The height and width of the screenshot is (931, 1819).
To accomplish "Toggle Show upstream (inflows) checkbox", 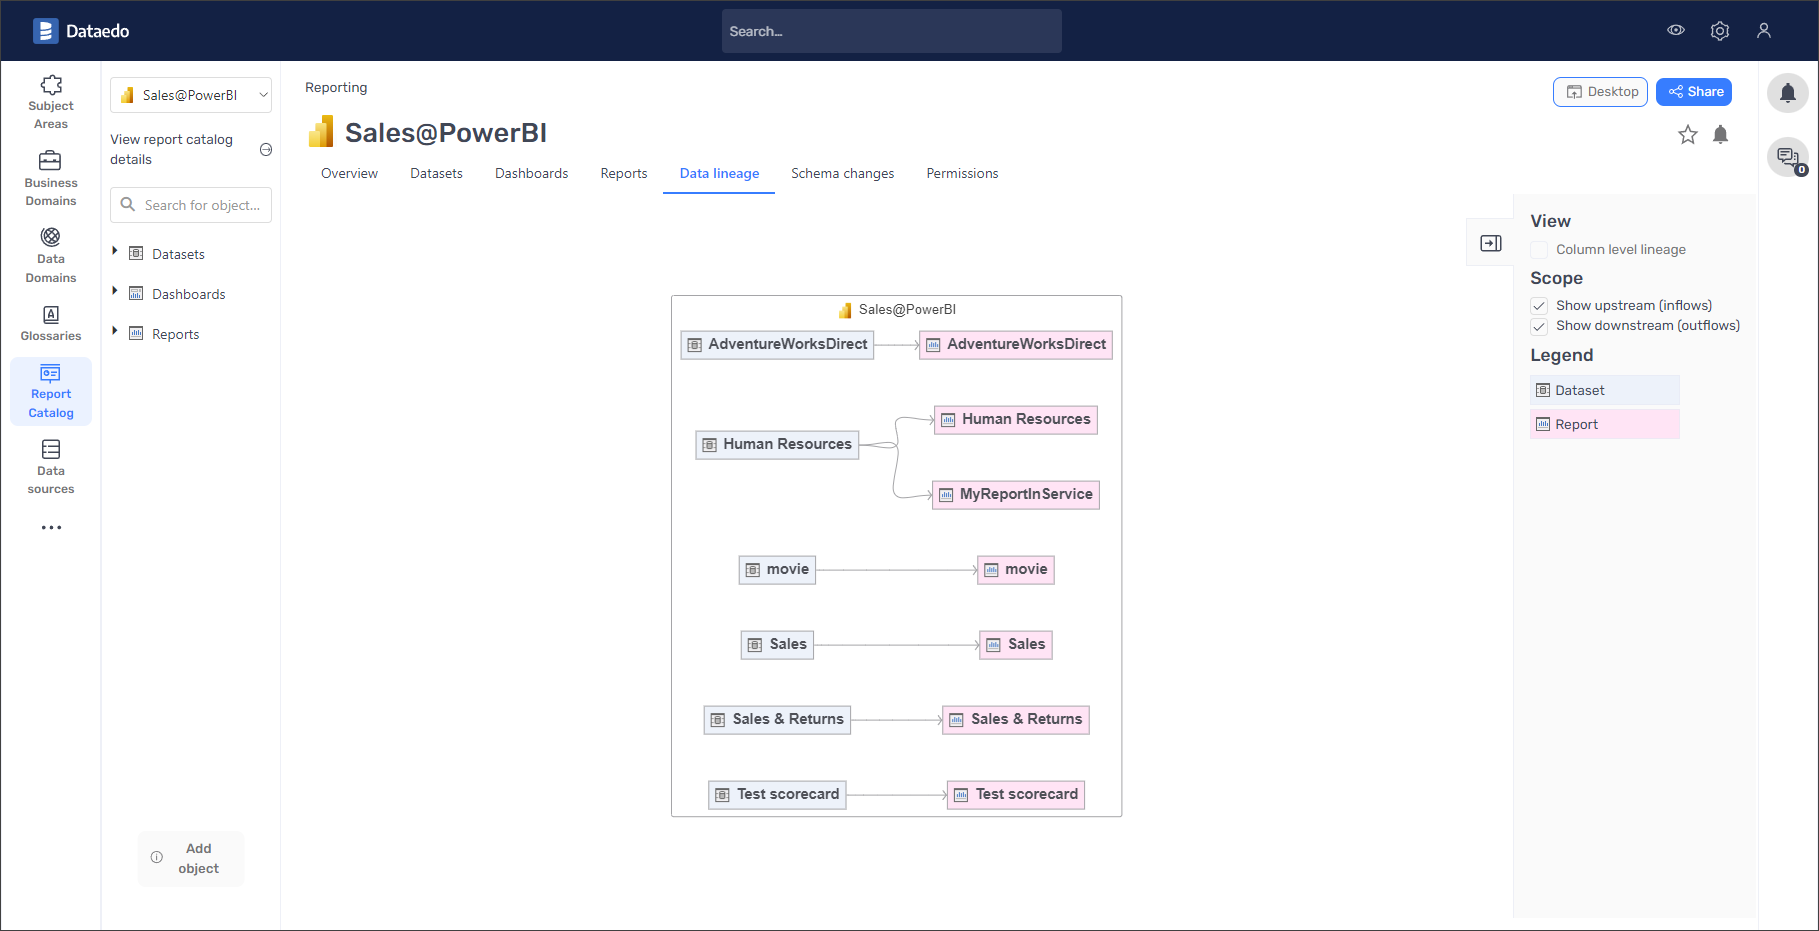I will click(1539, 306).
